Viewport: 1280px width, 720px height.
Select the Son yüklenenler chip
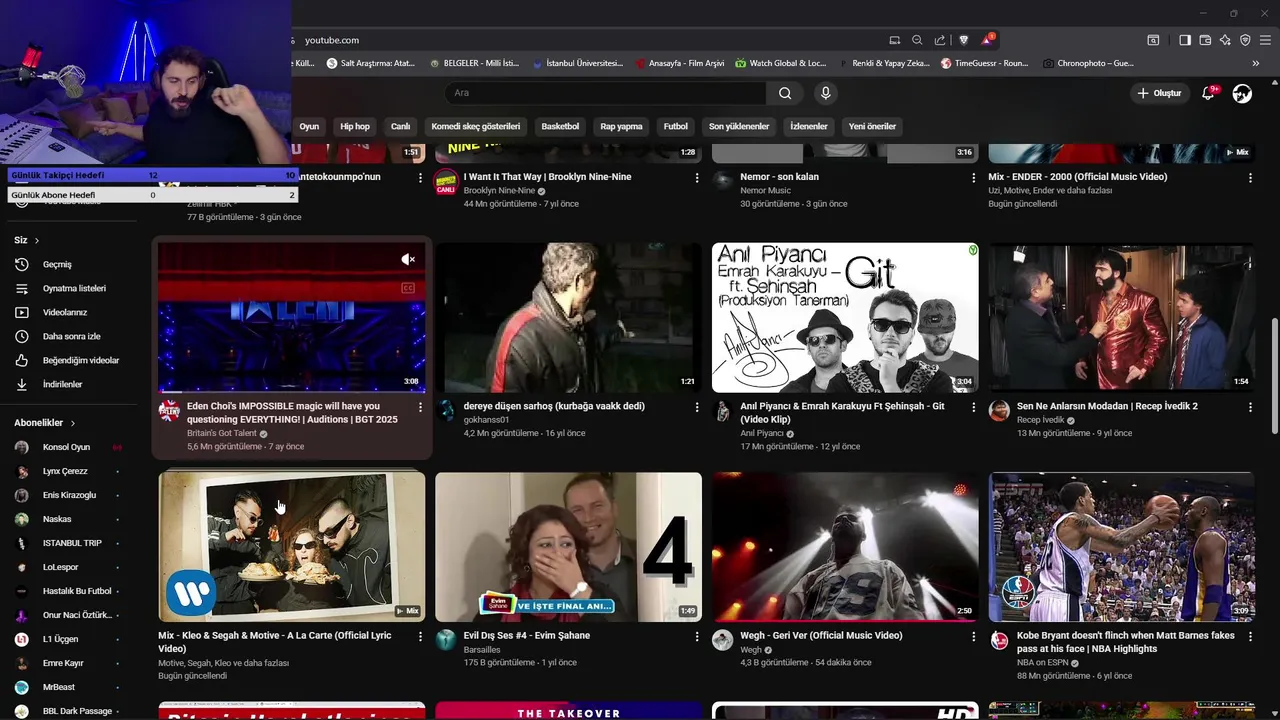coord(739,126)
